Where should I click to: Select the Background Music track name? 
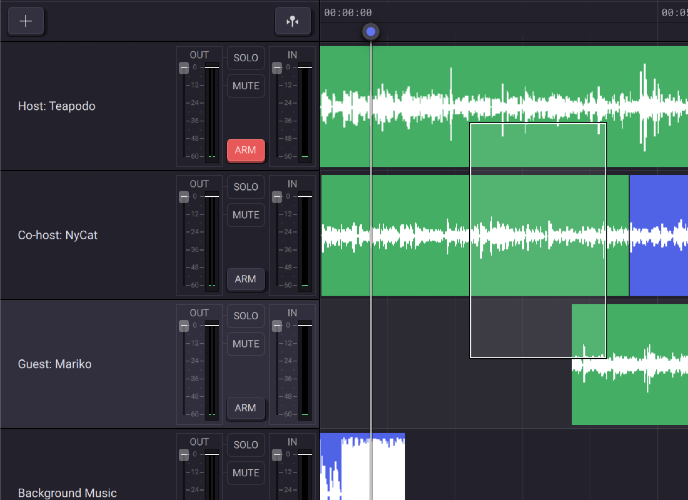pyautogui.click(x=67, y=493)
